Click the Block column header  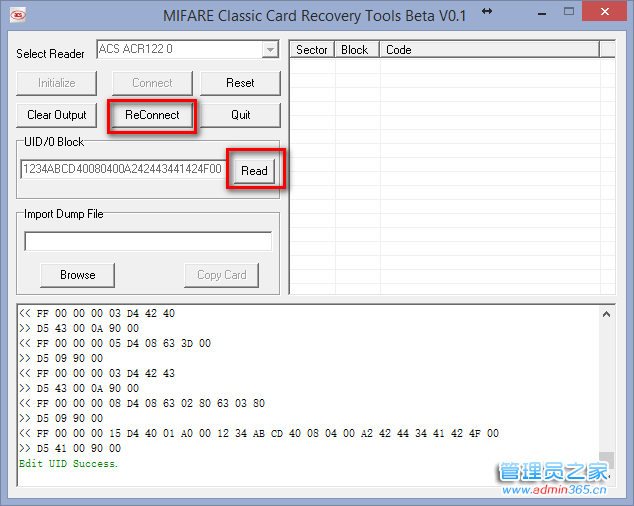(x=357, y=50)
